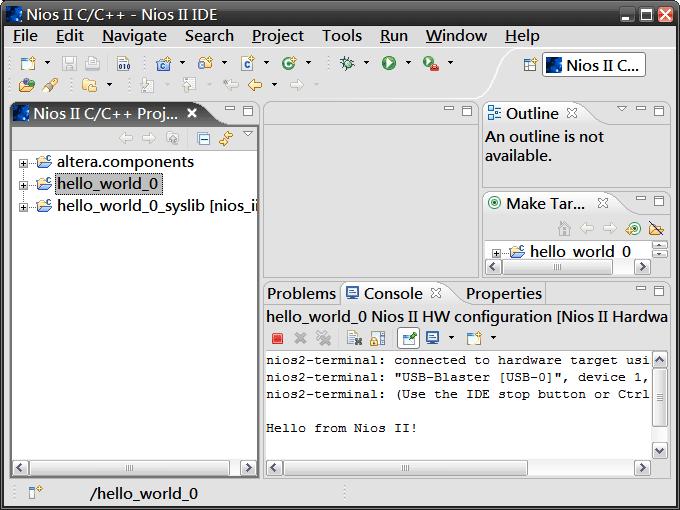Select the Nios II C/C++ perspective button
The image size is (680, 510).
coord(594,65)
